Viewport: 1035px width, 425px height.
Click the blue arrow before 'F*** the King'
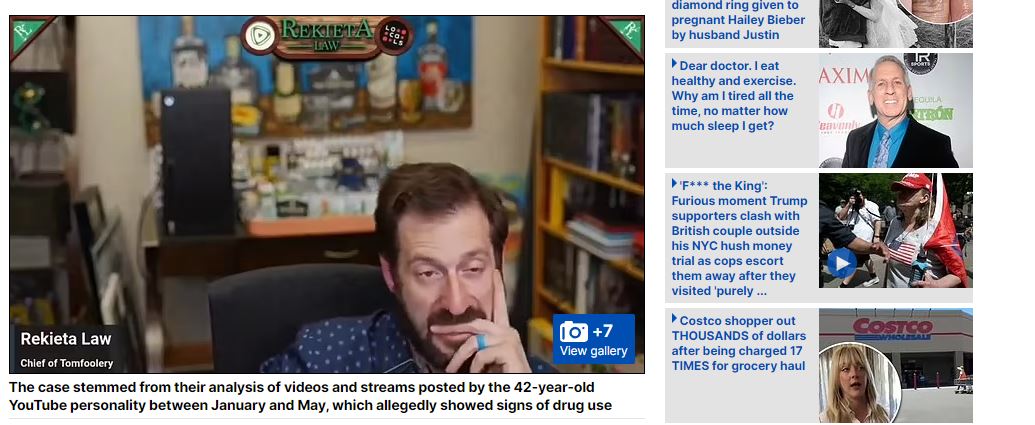pos(675,183)
